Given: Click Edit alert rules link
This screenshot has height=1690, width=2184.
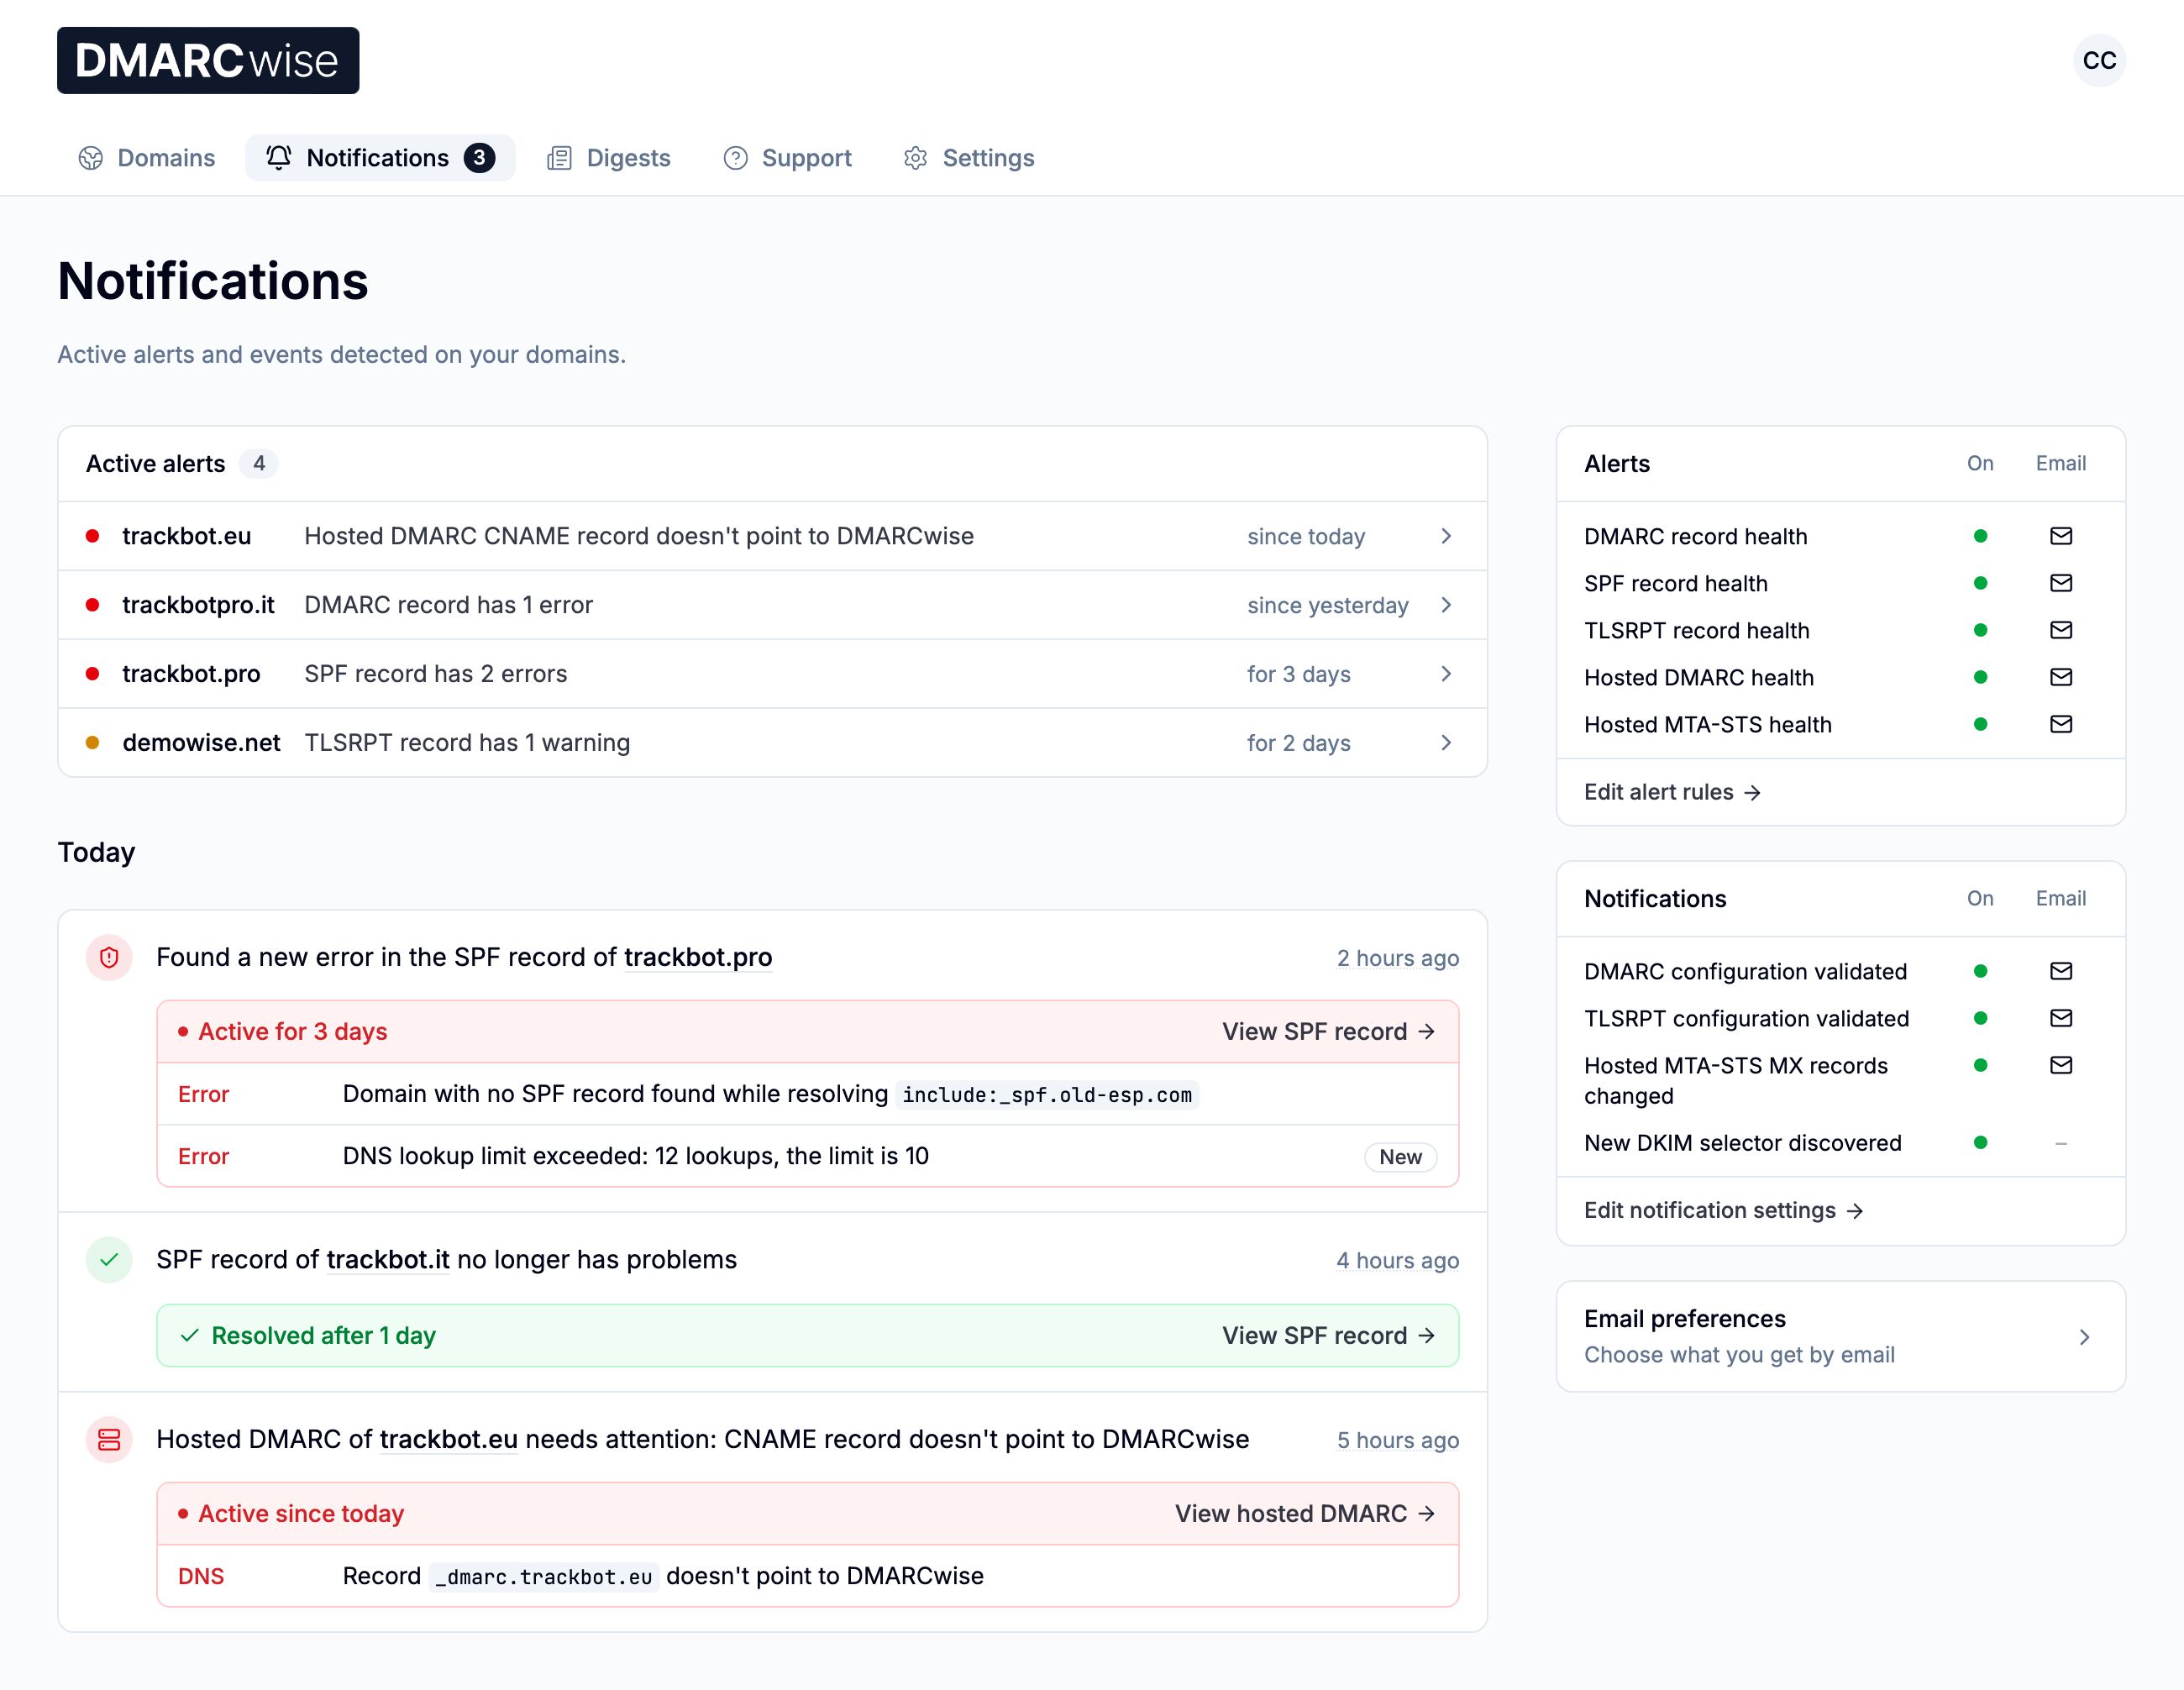Looking at the screenshot, I should [1672, 792].
